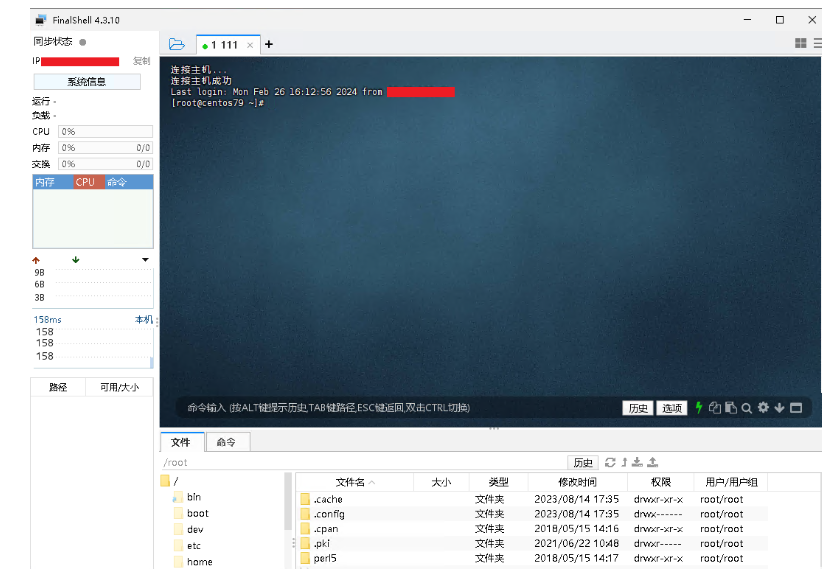Switch to the grid layout view icon
The width and height of the screenshot is (822, 582).
pos(801,43)
